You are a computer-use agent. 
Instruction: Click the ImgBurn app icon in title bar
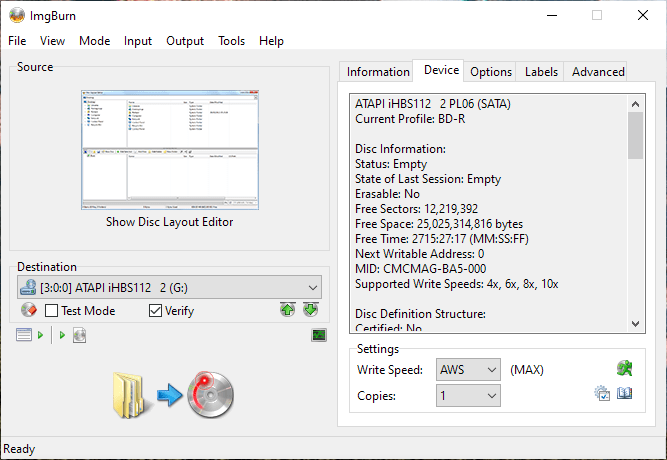point(17,15)
